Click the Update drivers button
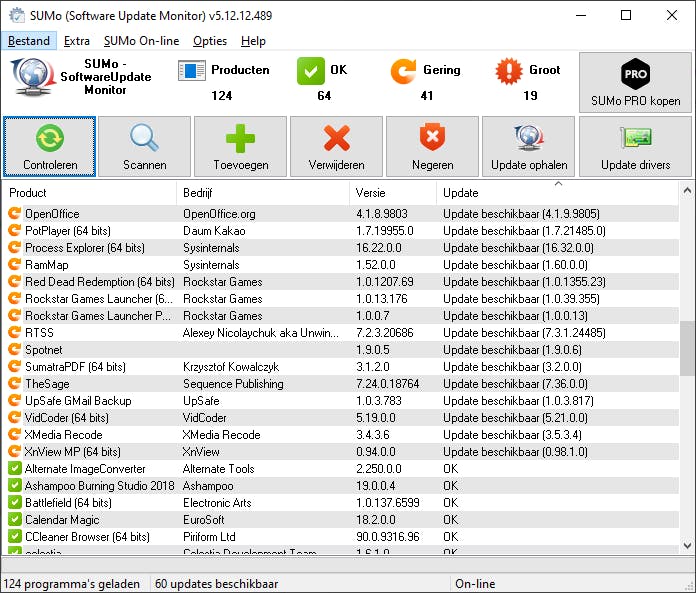 (x=635, y=146)
